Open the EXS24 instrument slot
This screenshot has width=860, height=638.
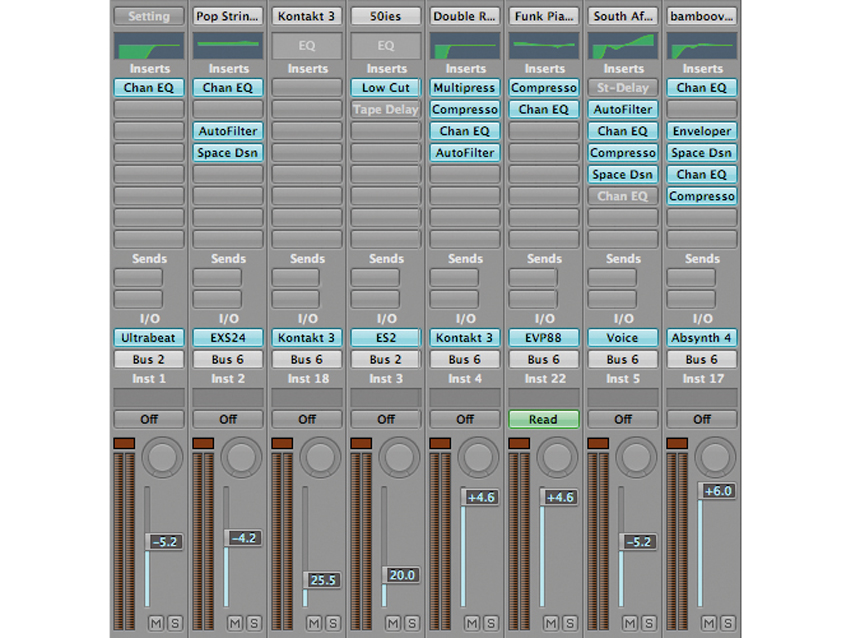coord(228,337)
